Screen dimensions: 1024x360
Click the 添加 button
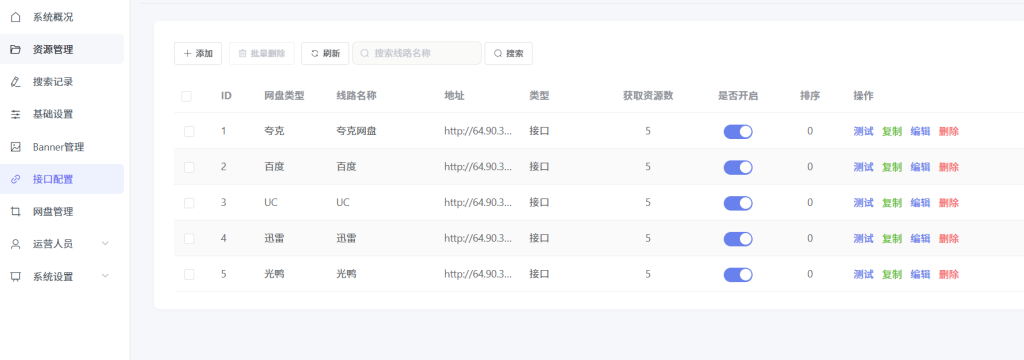point(198,54)
